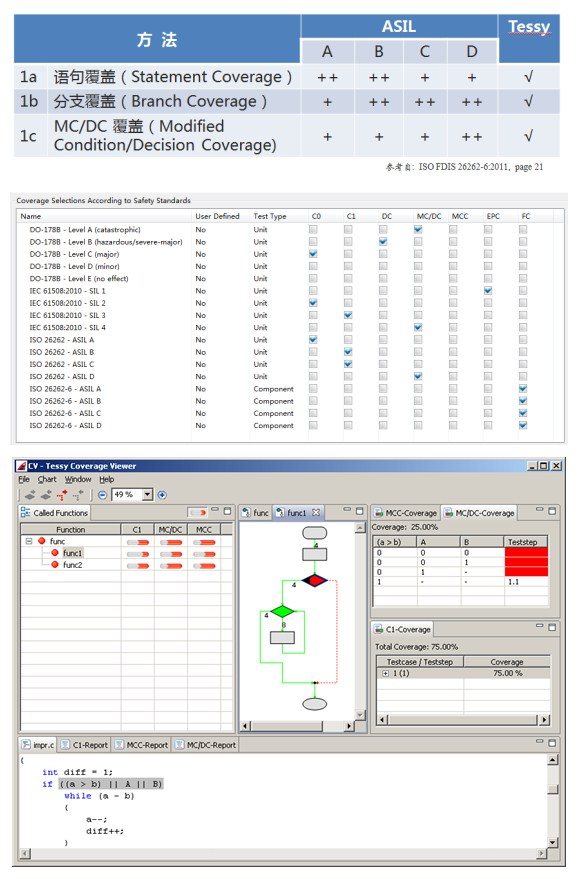This screenshot has width=578, height=879.
Task: Click the red status dot beside func
Action: pyautogui.click(x=41, y=541)
